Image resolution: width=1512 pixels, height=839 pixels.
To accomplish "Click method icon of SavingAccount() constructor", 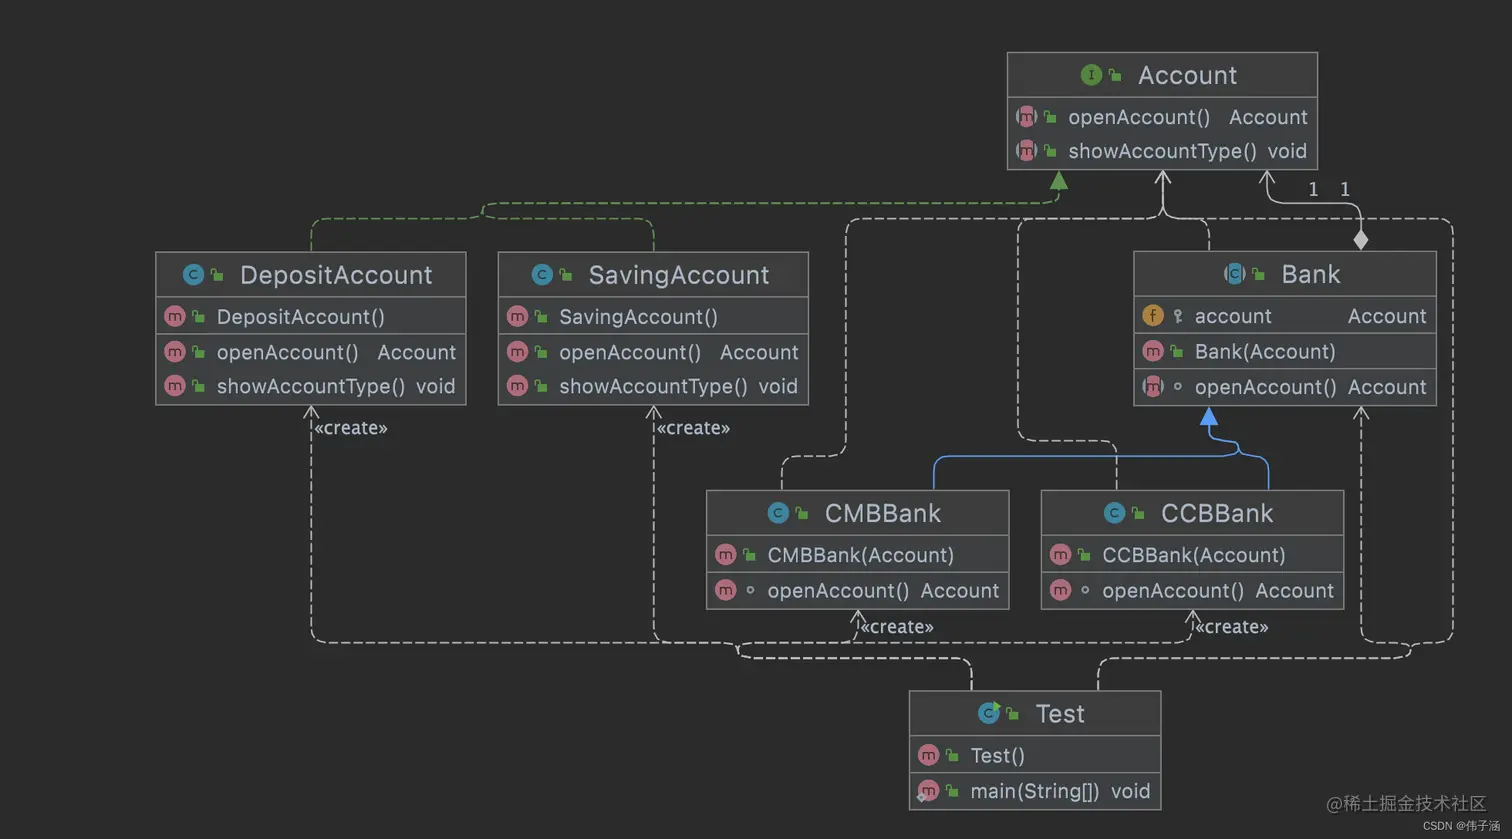I will coord(517,317).
